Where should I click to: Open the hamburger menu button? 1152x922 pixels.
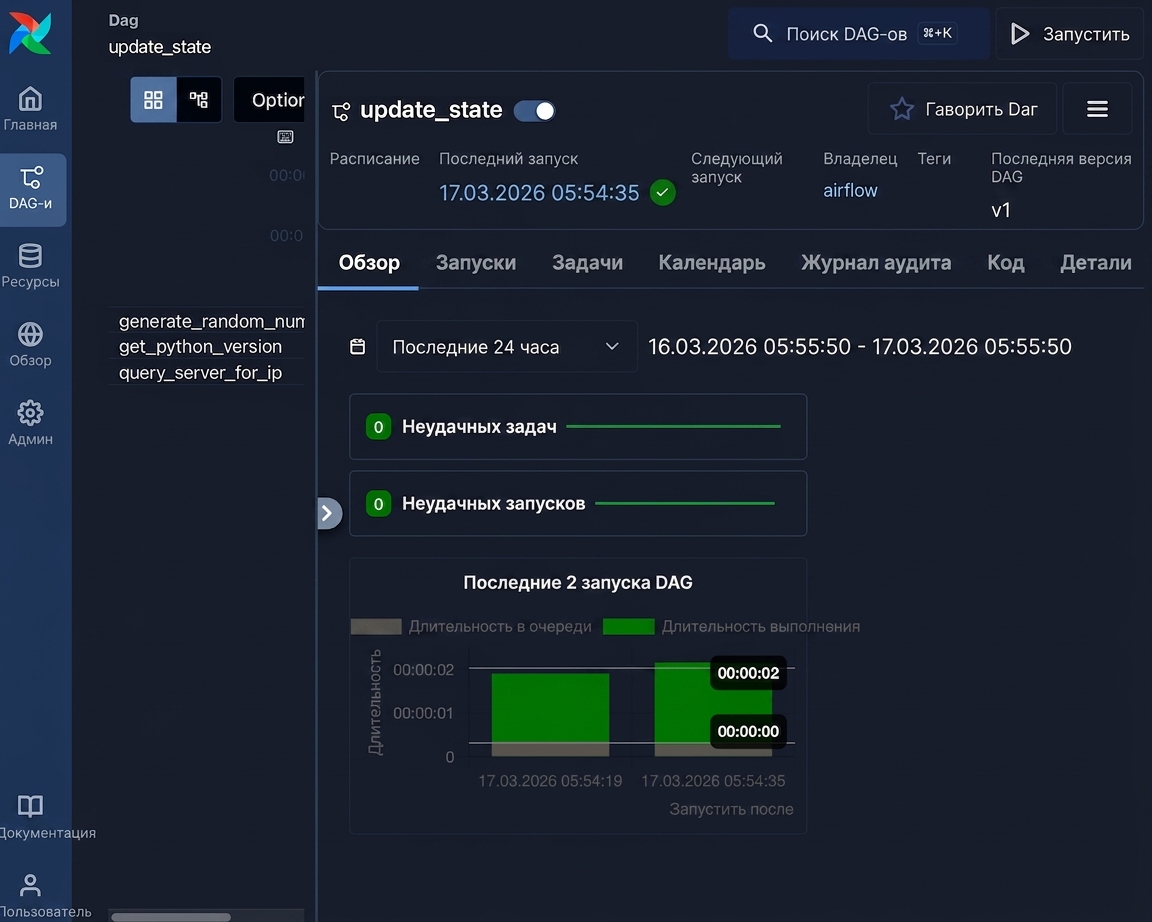pyautogui.click(x=1097, y=109)
